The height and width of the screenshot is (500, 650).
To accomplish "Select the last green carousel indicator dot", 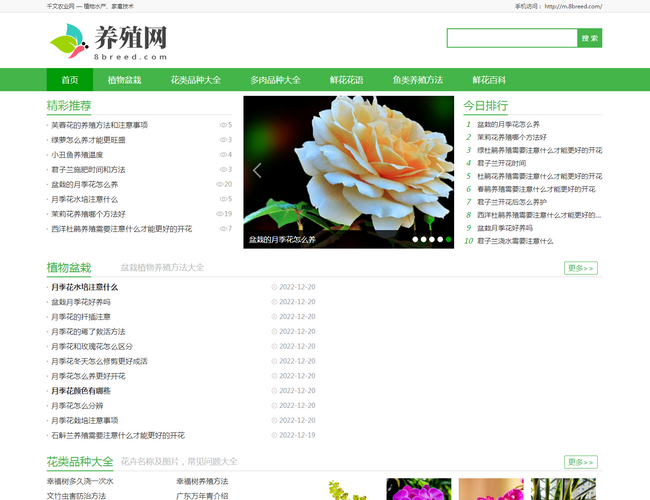I will pyautogui.click(x=448, y=240).
